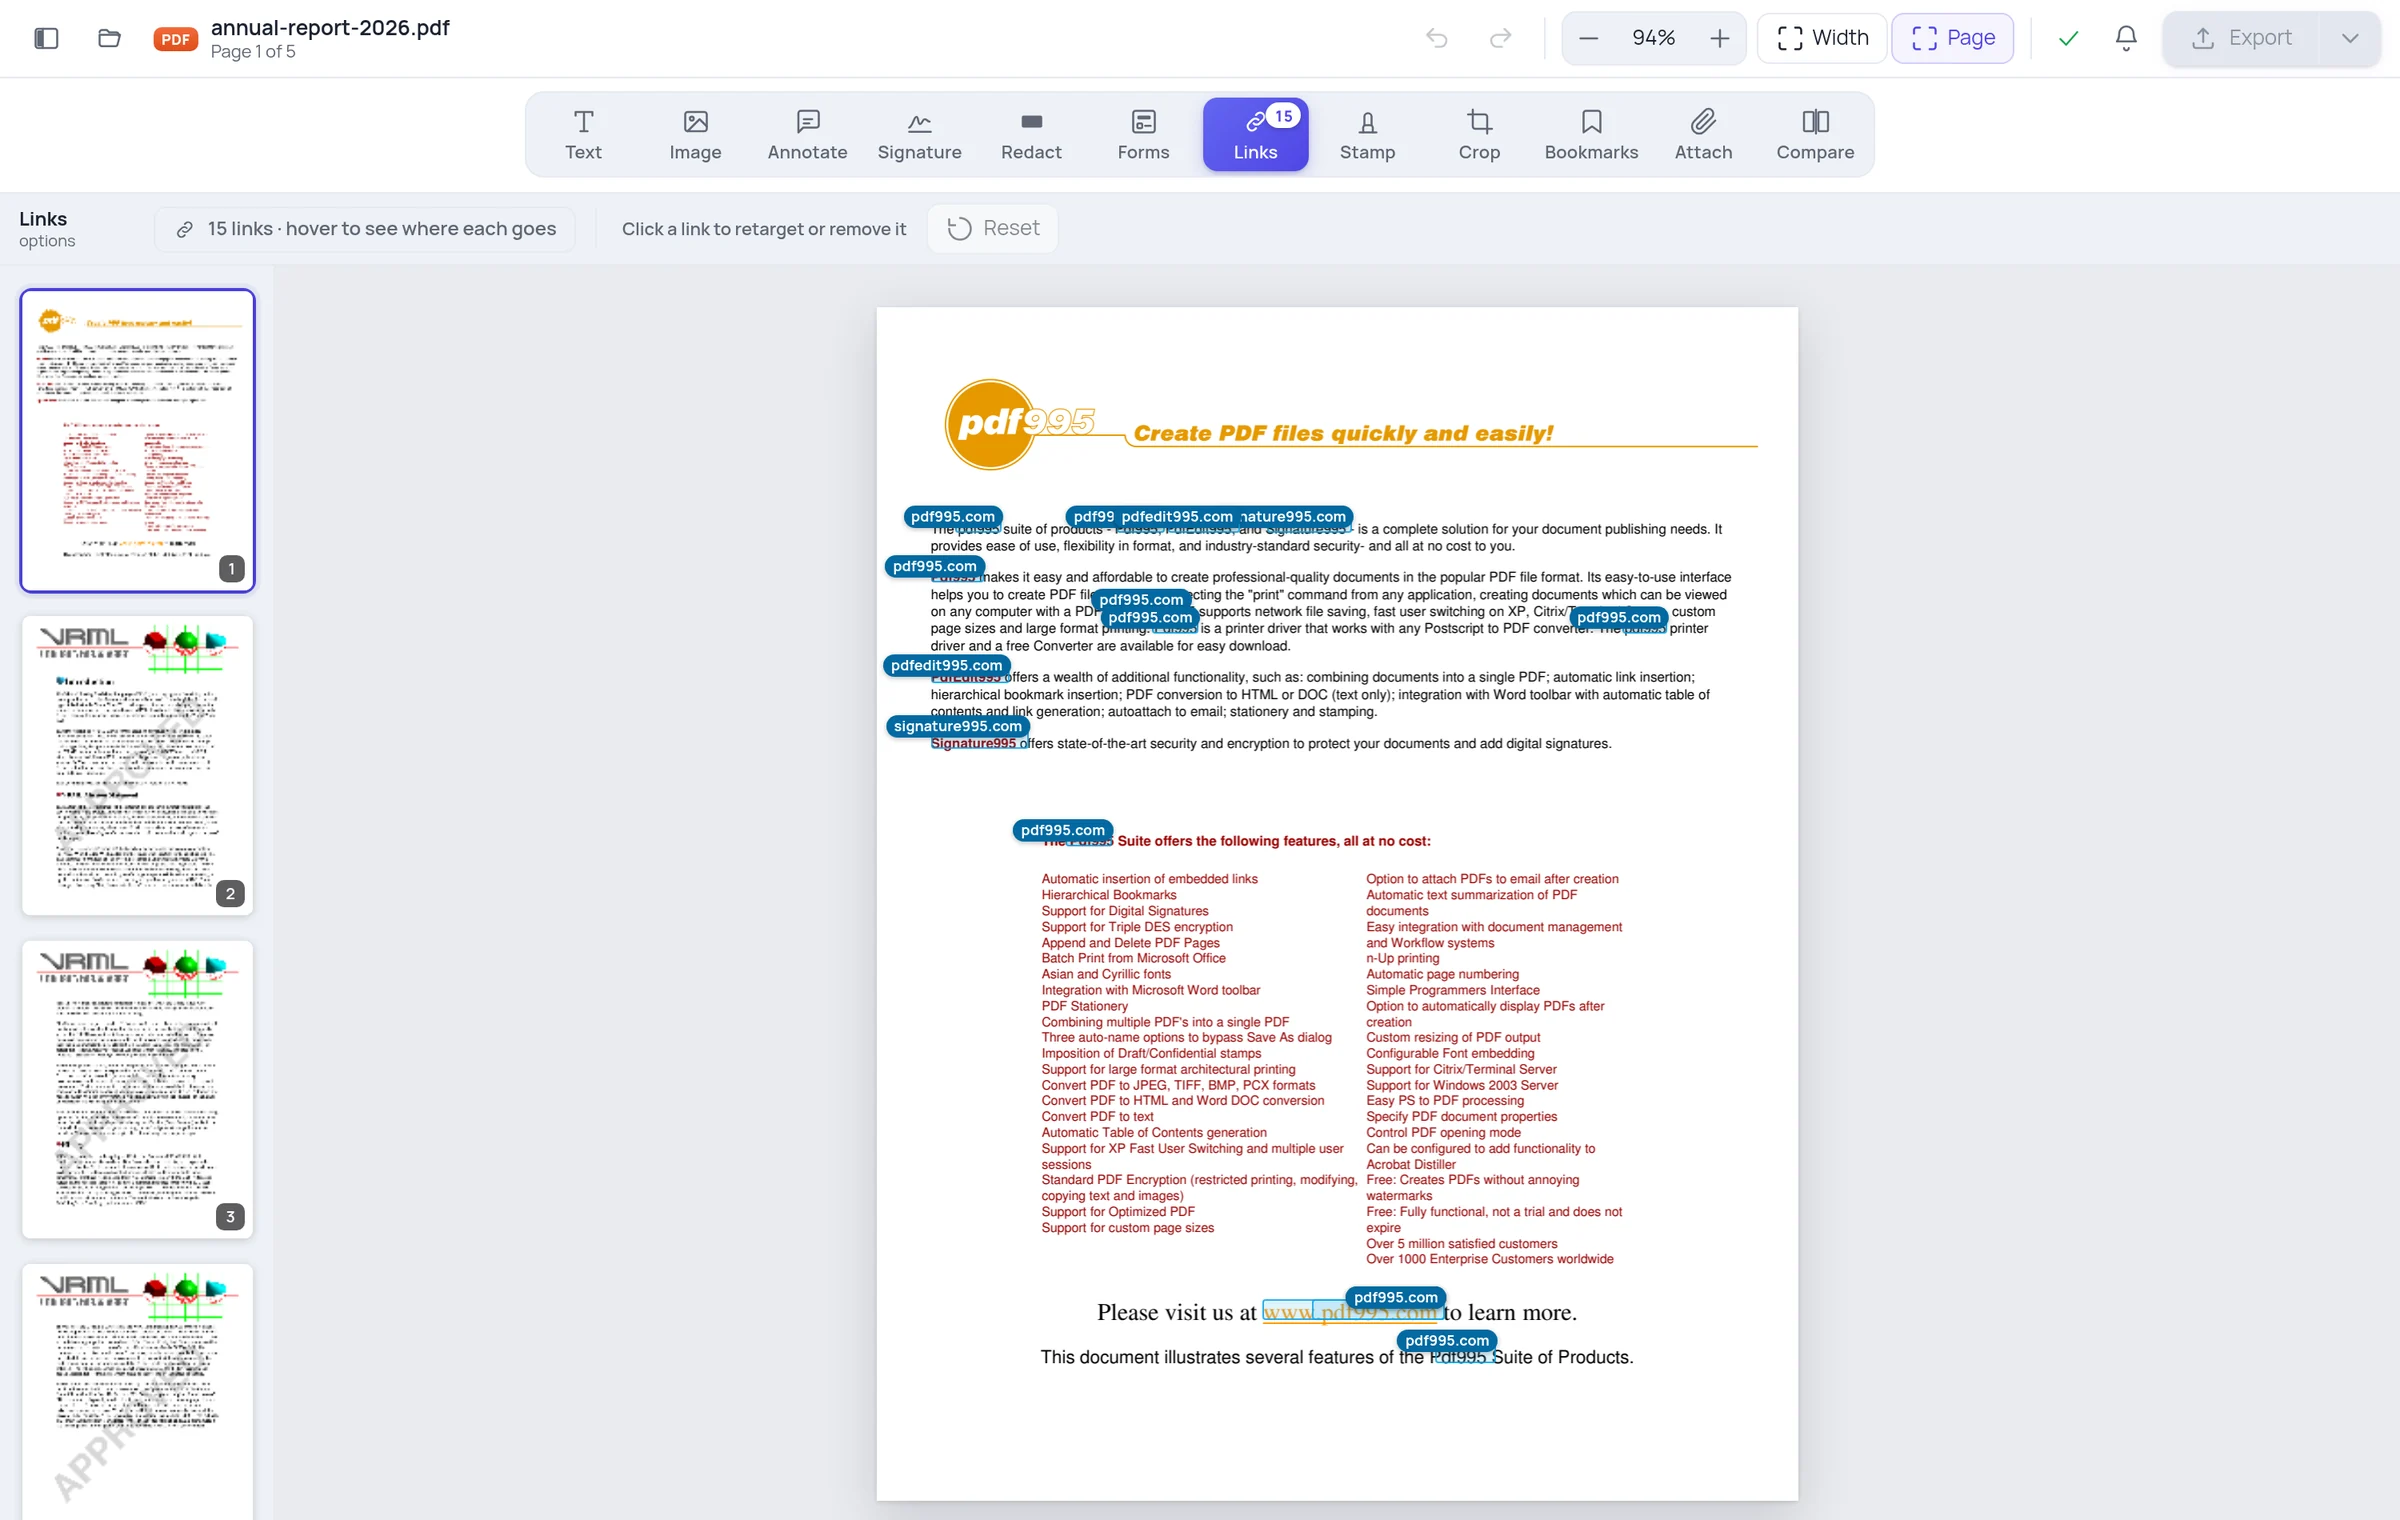Open file via folder icon
Image resolution: width=2400 pixels, height=1520 pixels.
coord(109,38)
